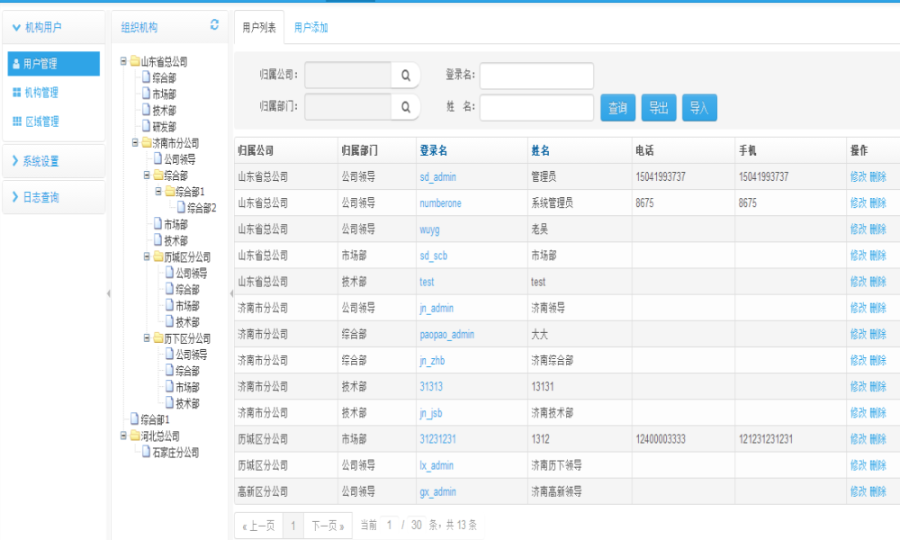
Task: Collapse the 综合部1 tree node toggle
Action: [158, 191]
